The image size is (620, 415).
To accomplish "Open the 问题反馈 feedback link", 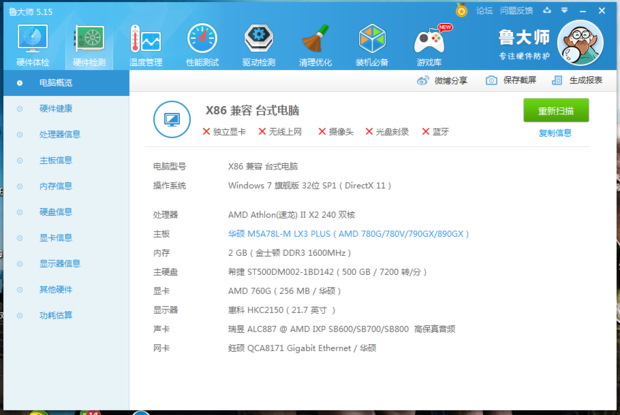I will [x=516, y=11].
